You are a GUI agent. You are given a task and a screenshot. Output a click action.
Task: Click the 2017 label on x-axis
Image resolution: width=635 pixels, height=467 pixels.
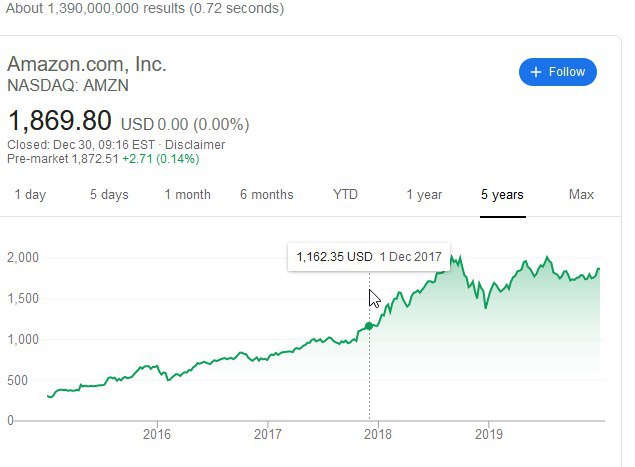click(268, 434)
